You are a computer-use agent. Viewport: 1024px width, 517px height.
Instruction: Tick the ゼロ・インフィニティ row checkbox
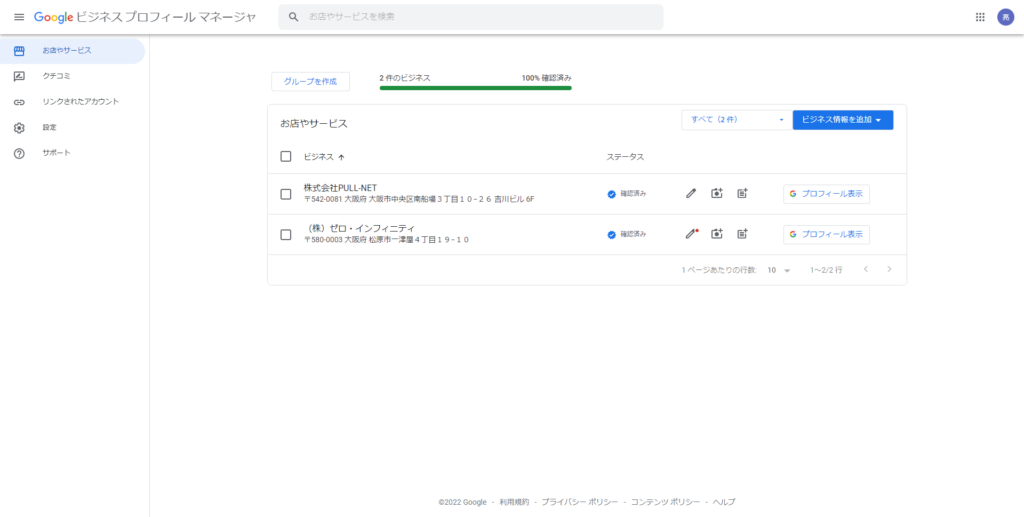pos(286,235)
